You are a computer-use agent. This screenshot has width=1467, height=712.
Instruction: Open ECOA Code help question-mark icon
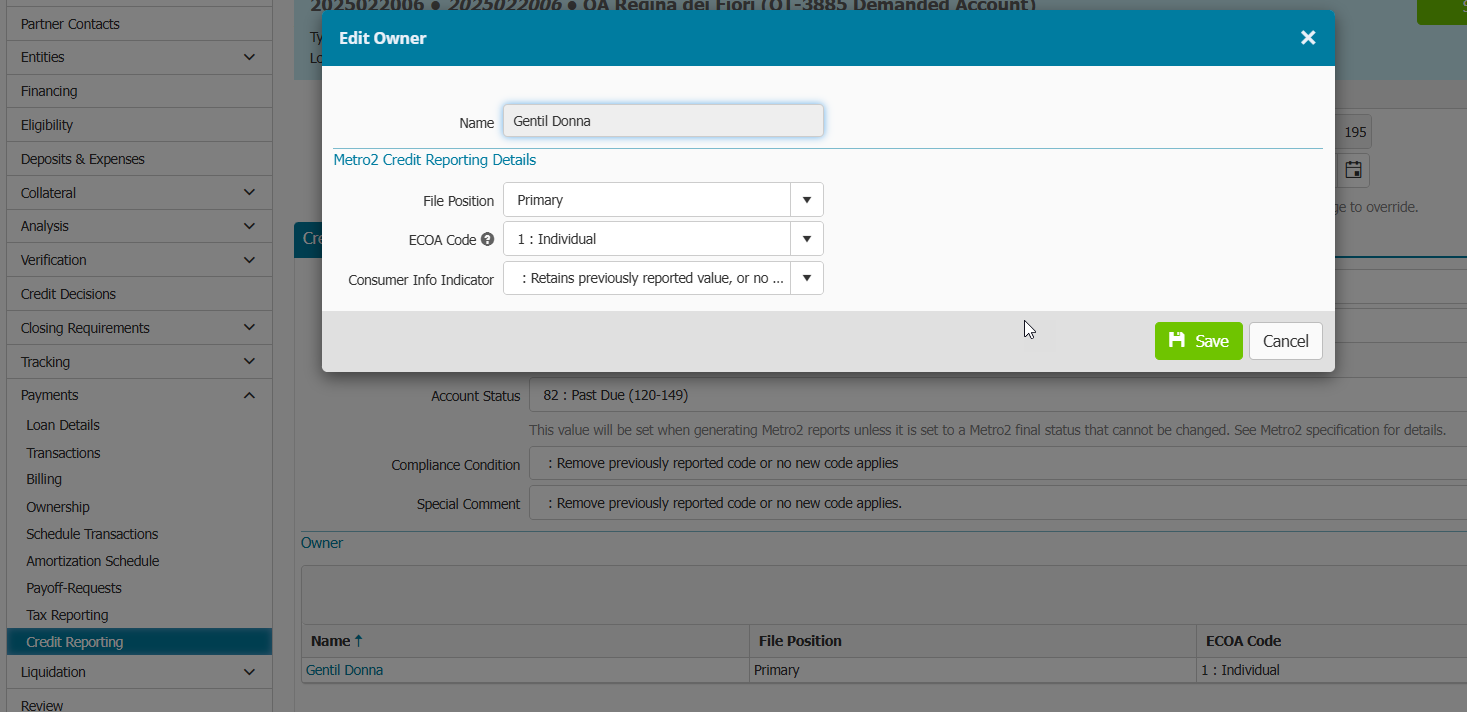(487, 240)
